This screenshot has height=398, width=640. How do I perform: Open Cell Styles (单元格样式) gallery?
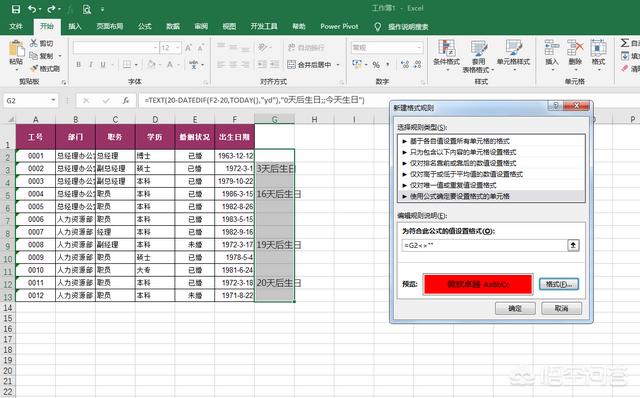coord(513,55)
